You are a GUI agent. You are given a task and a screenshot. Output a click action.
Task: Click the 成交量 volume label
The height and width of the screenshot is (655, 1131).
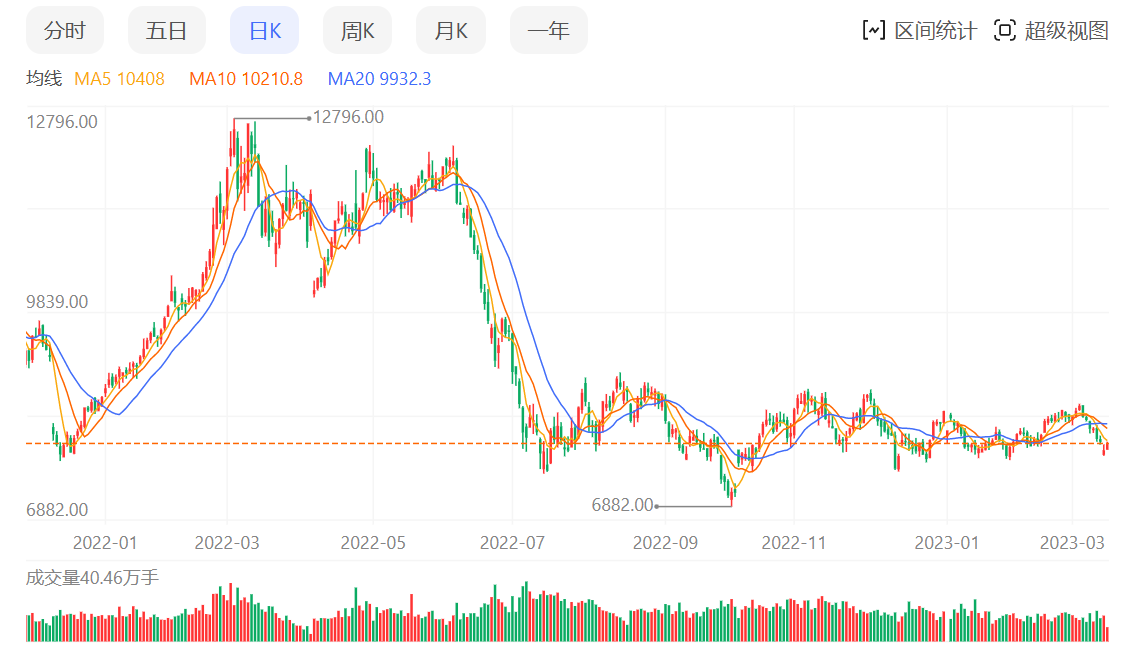pyautogui.click(x=92, y=577)
